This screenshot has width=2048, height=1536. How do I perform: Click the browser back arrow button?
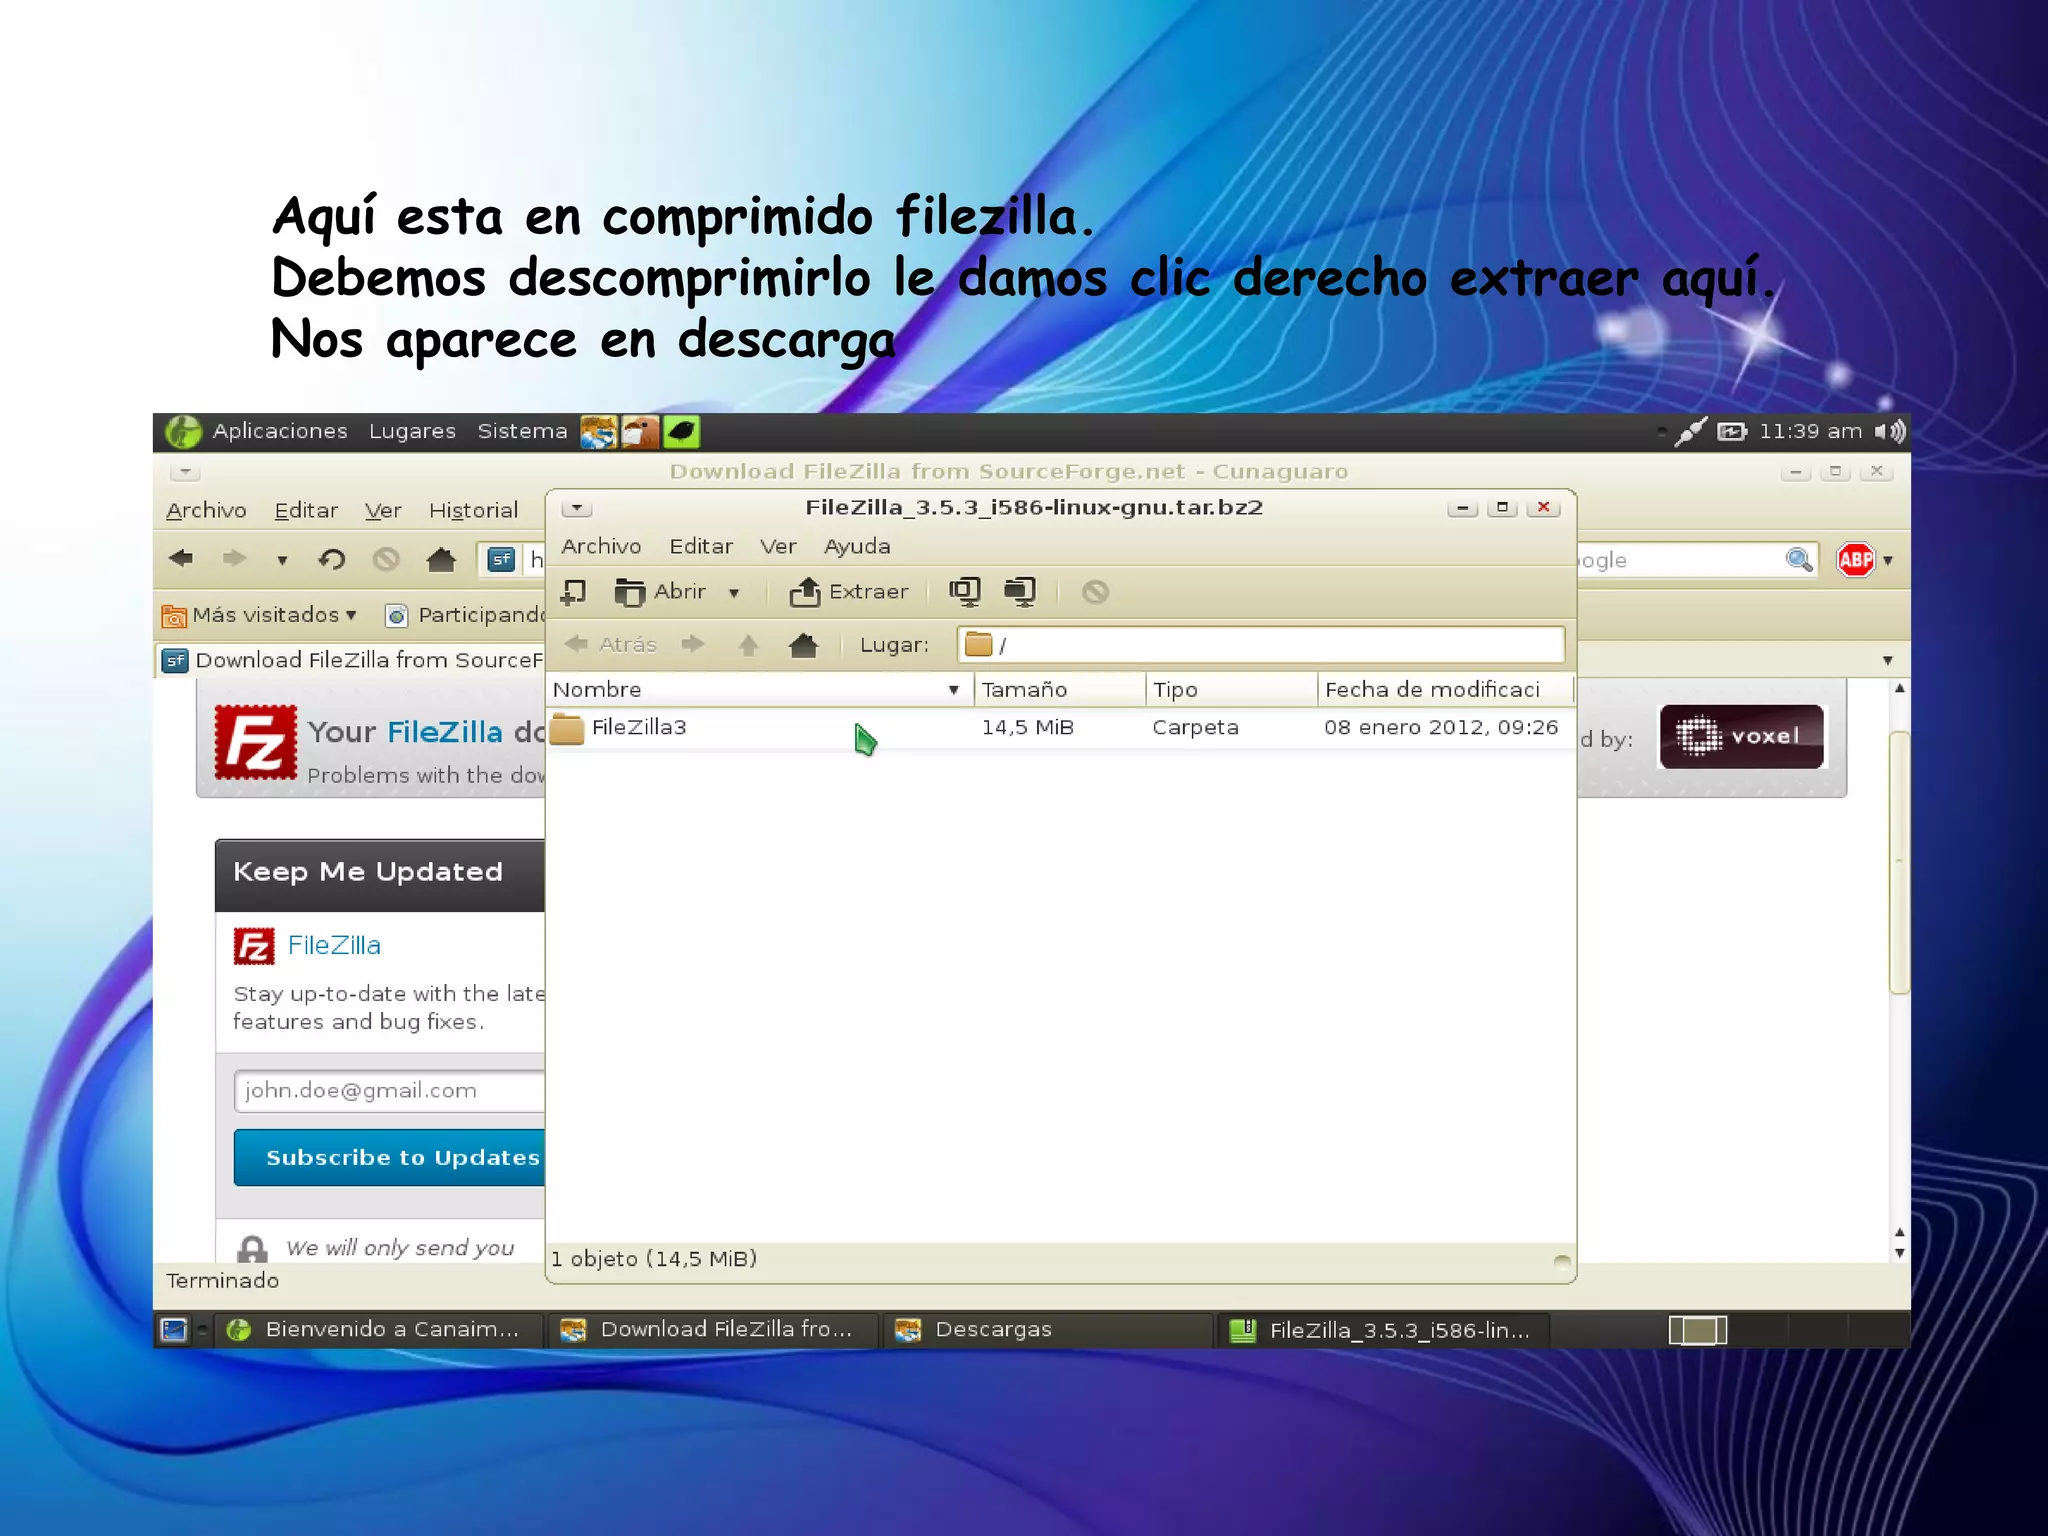tap(181, 559)
